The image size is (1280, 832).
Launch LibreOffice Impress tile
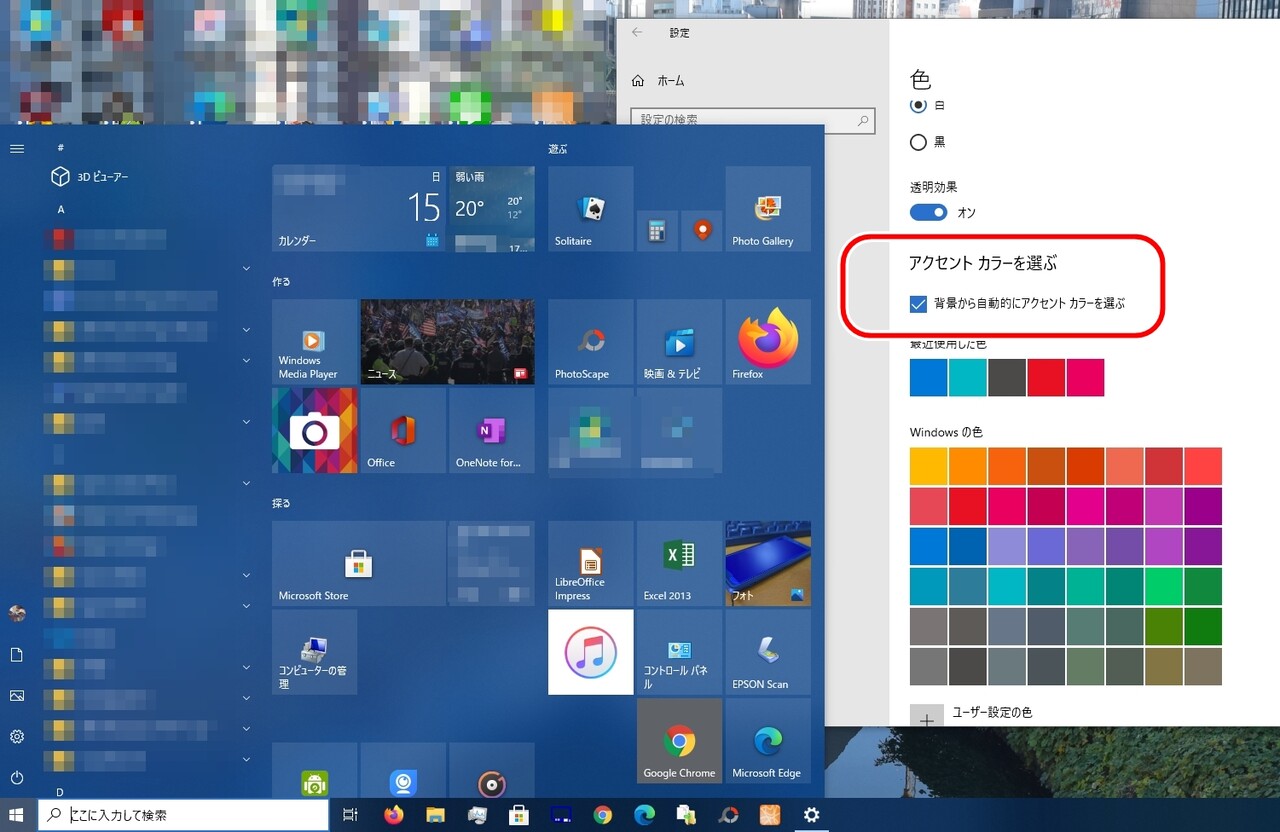[591, 564]
